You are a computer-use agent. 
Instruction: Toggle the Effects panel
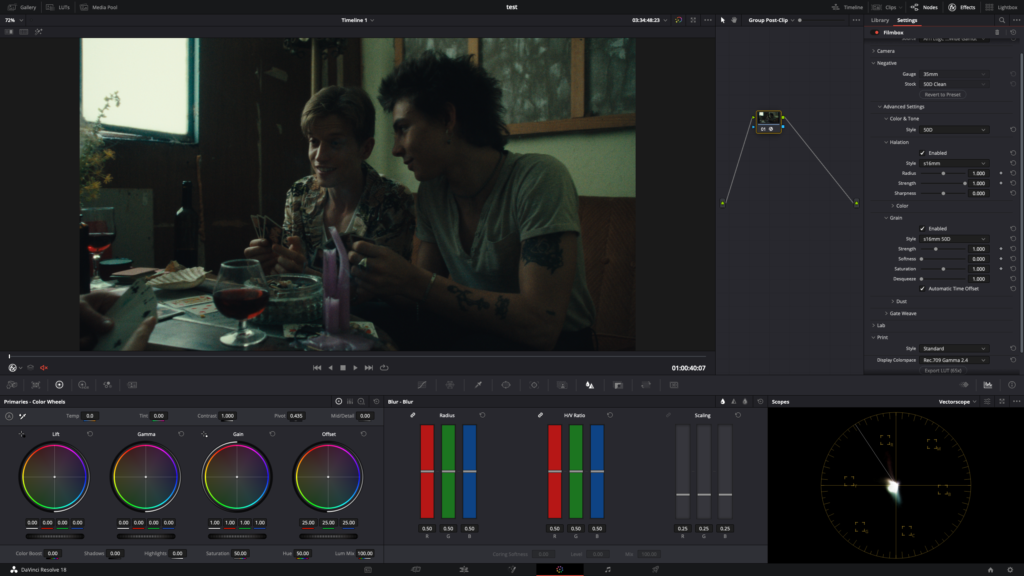coord(962,7)
